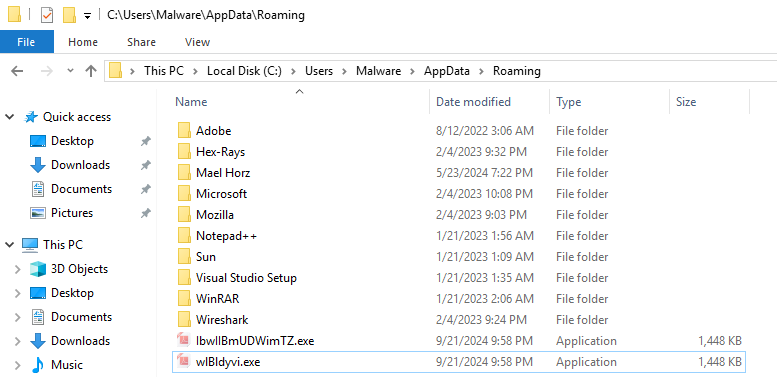Select the 3D Objects cube icon
This screenshot has width=777, height=377.
38,269
